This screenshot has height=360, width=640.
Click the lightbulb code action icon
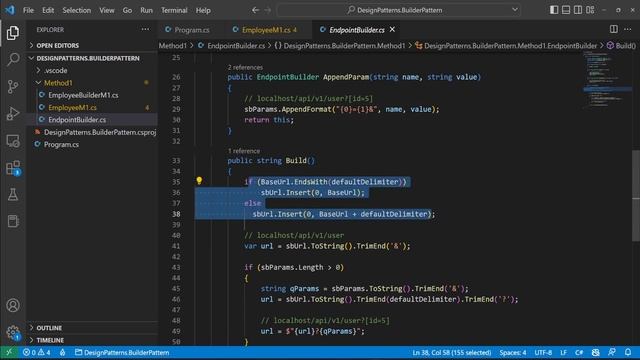[x=199, y=180]
